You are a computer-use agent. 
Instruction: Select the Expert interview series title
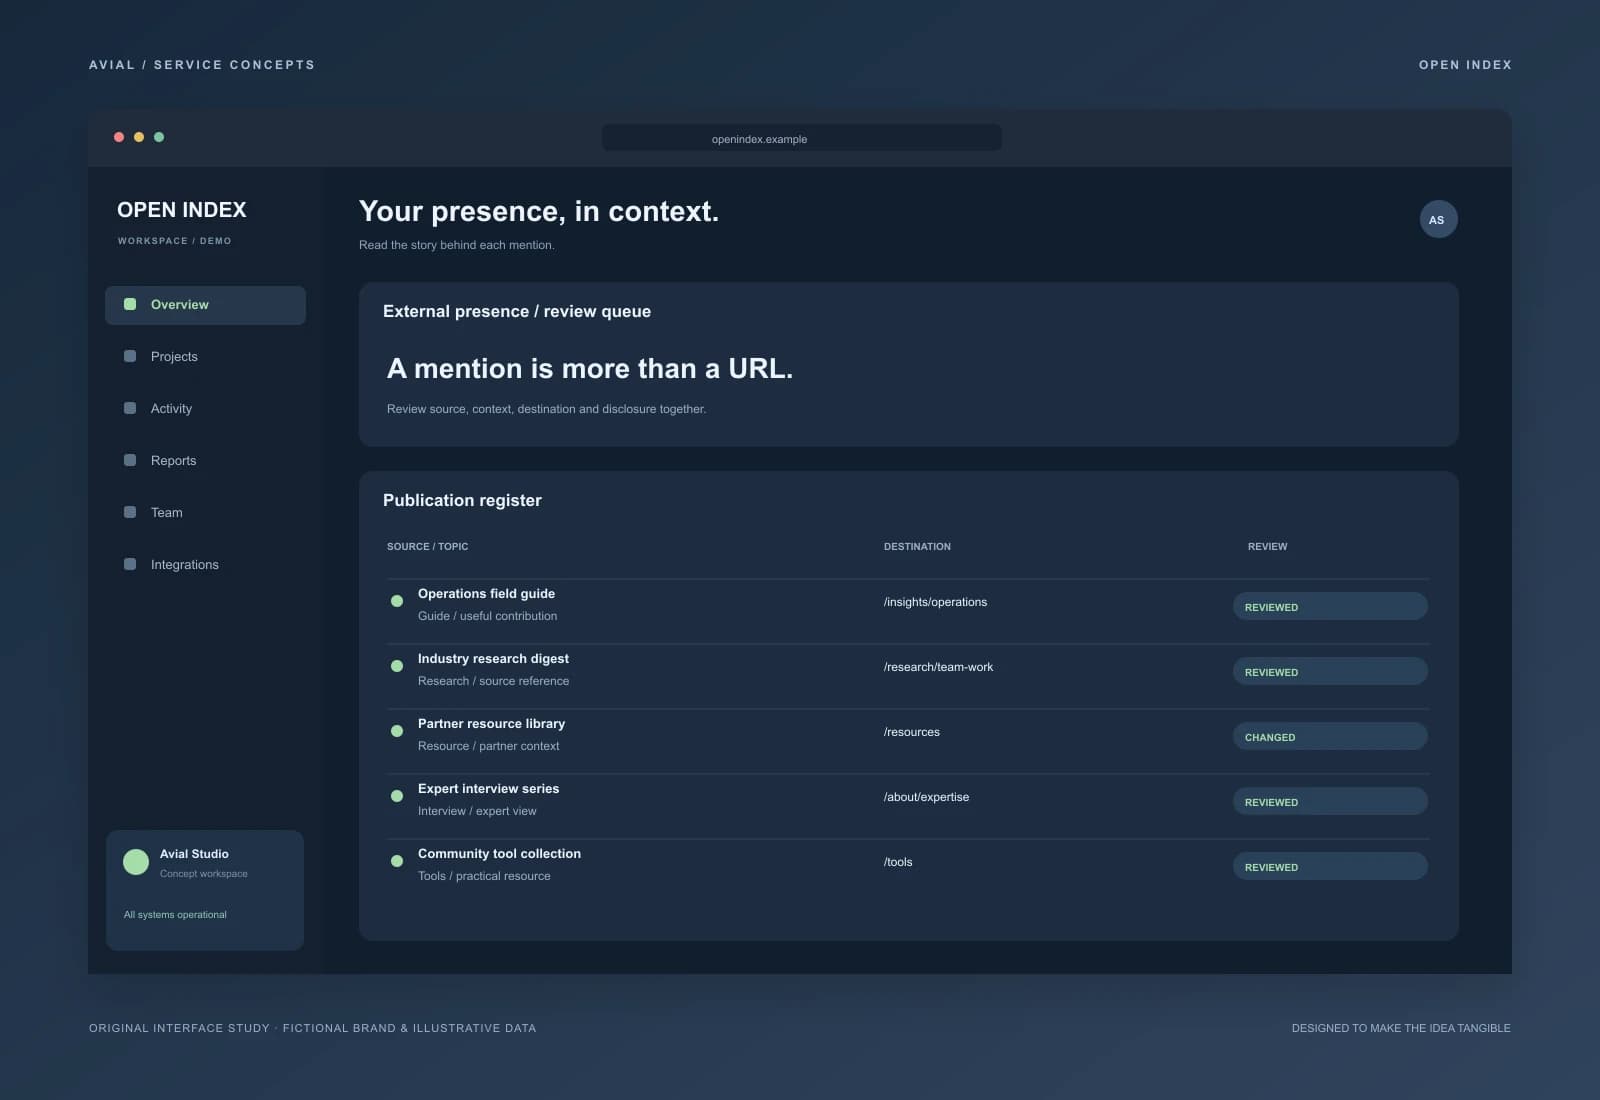click(x=488, y=789)
